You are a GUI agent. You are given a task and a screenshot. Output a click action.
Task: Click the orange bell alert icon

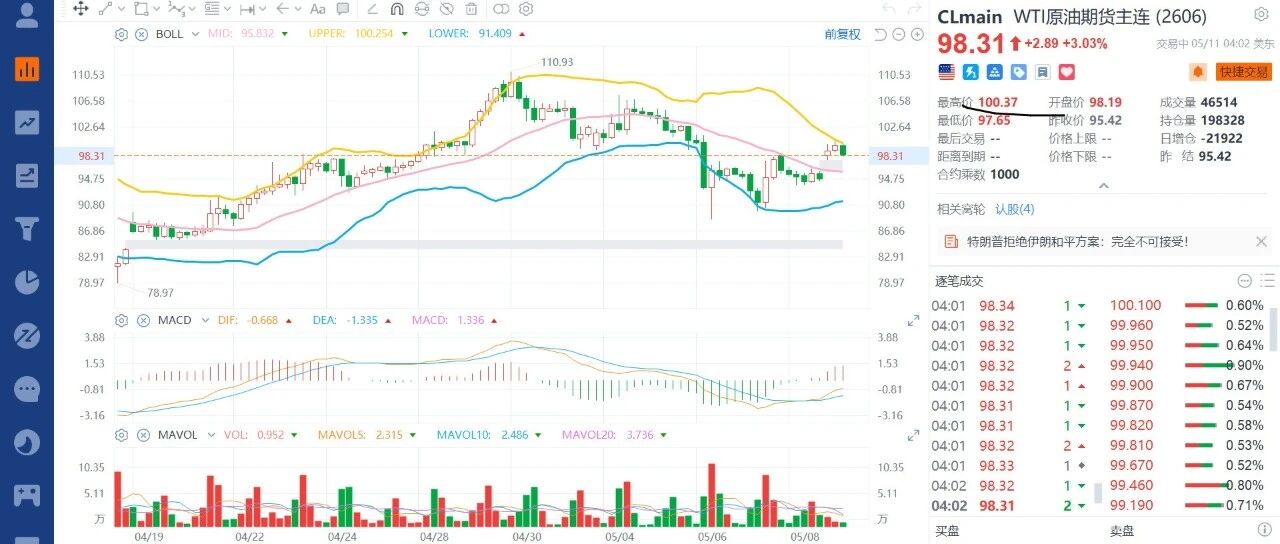click(1197, 72)
